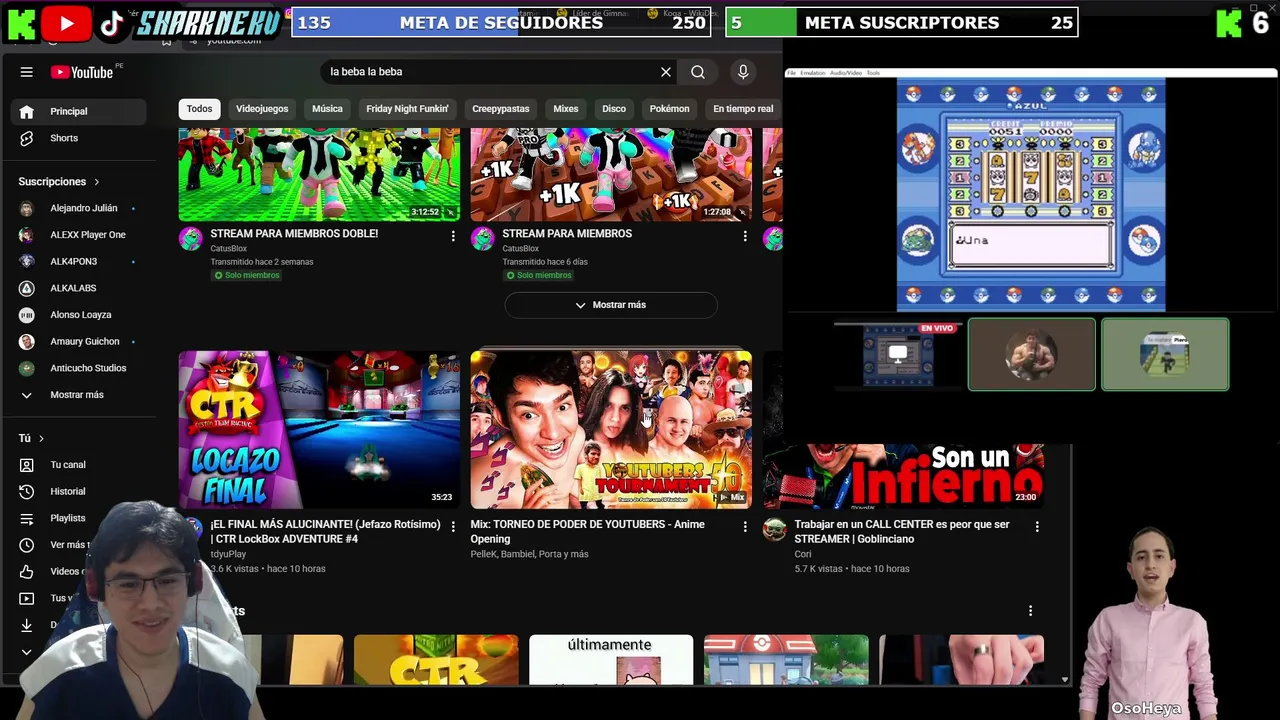The image size is (1280, 720).
Task: Expand more sidebar items below the download icon
Action: (x=27, y=652)
